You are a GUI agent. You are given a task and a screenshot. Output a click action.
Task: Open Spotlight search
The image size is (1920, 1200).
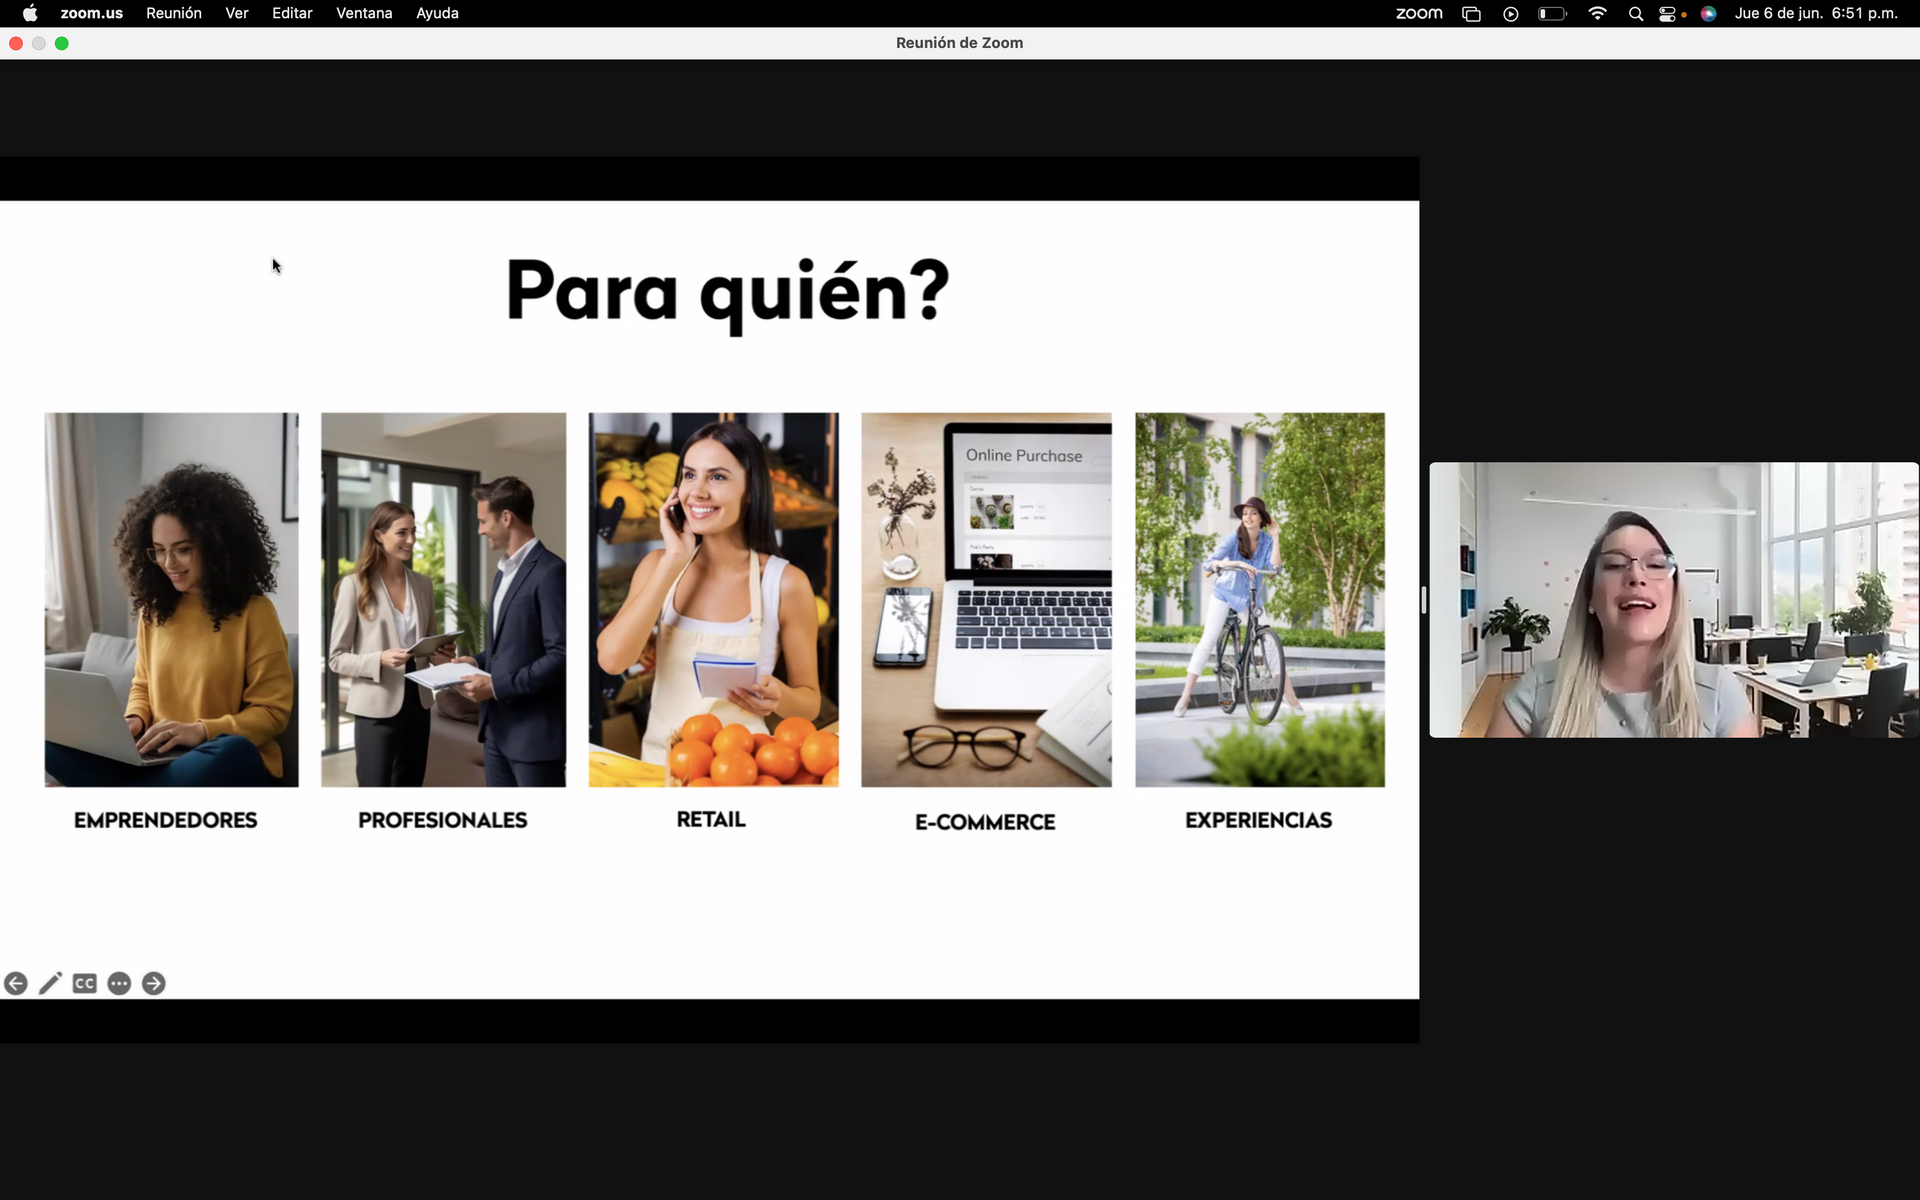click(x=1636, y=13)
